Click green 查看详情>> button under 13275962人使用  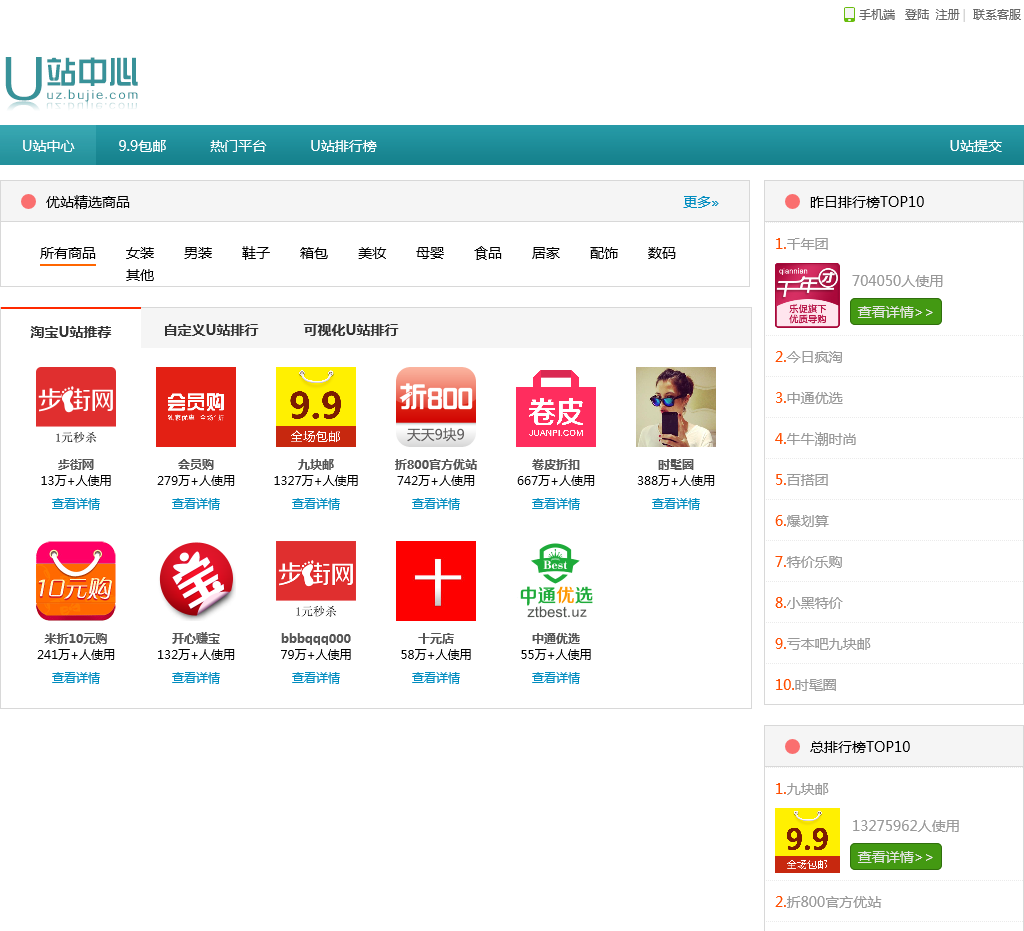(895, 857)
